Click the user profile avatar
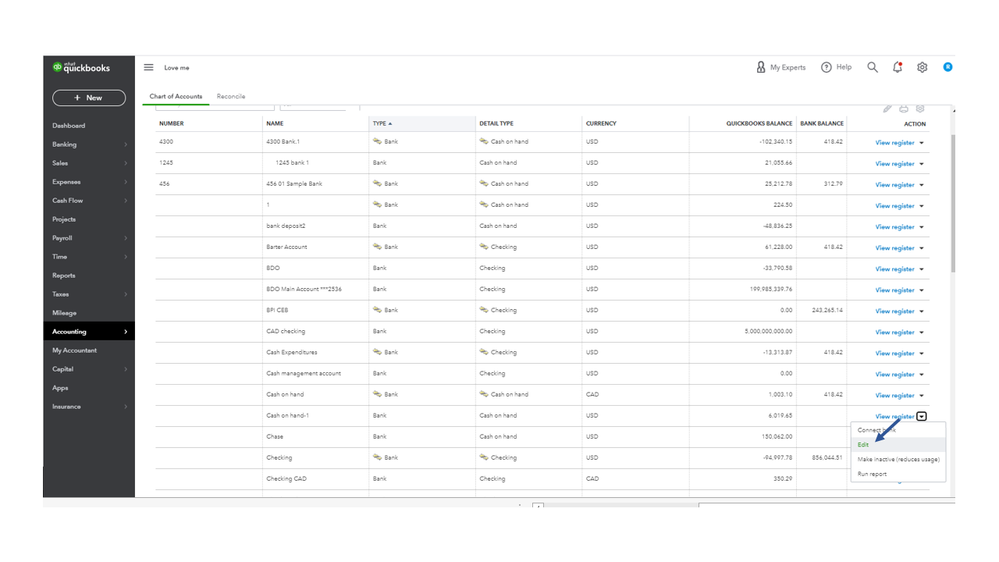Viewport: 999px width, 562px height. click(947, 67)
